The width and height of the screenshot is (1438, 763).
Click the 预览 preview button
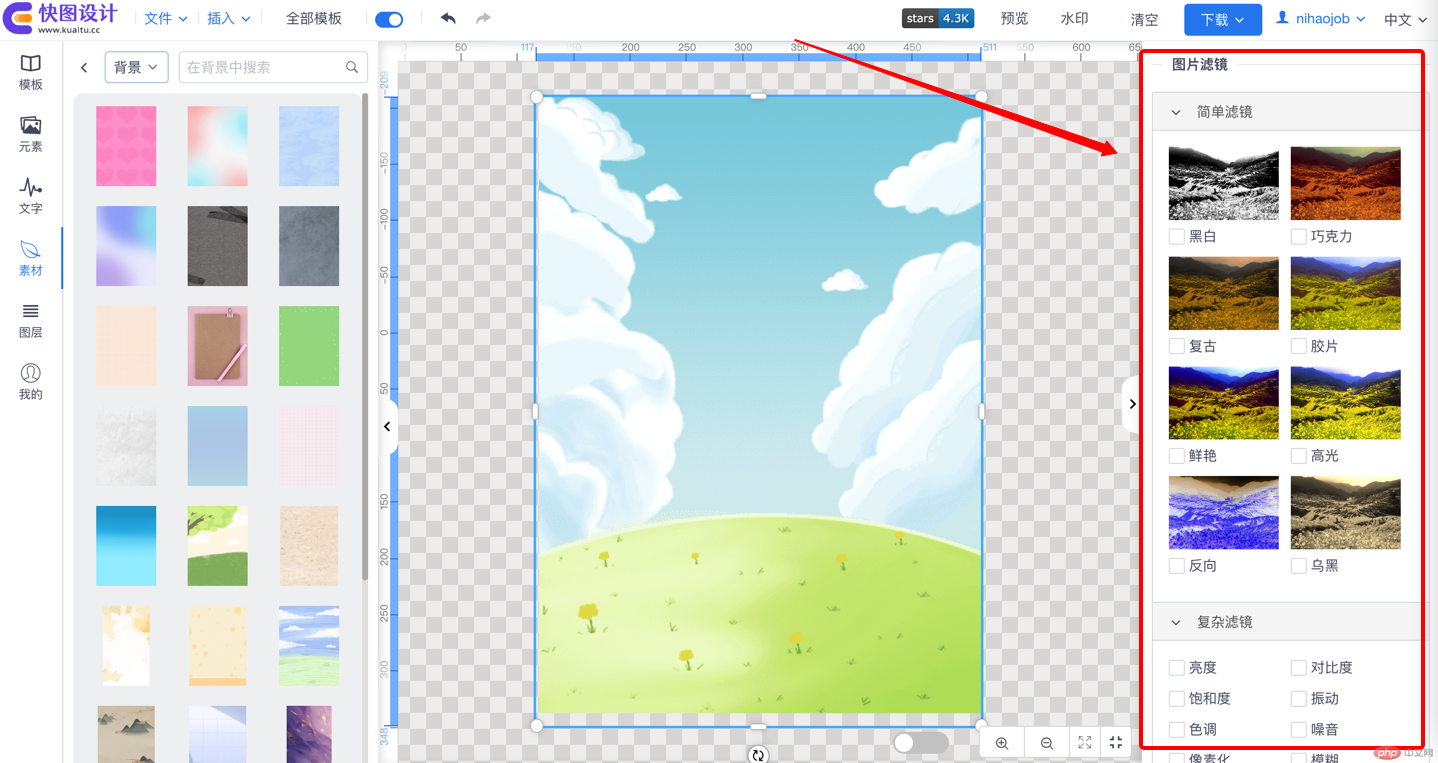1014,19
